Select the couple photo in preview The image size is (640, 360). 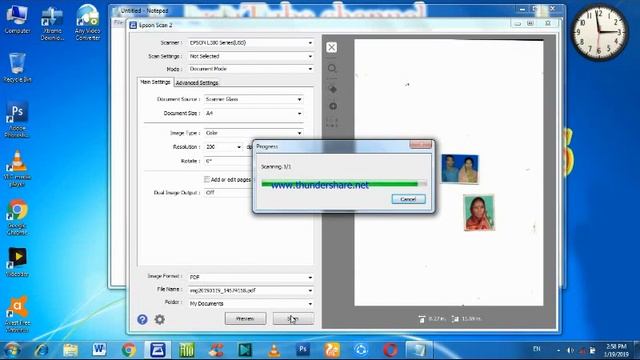[460, 169]
